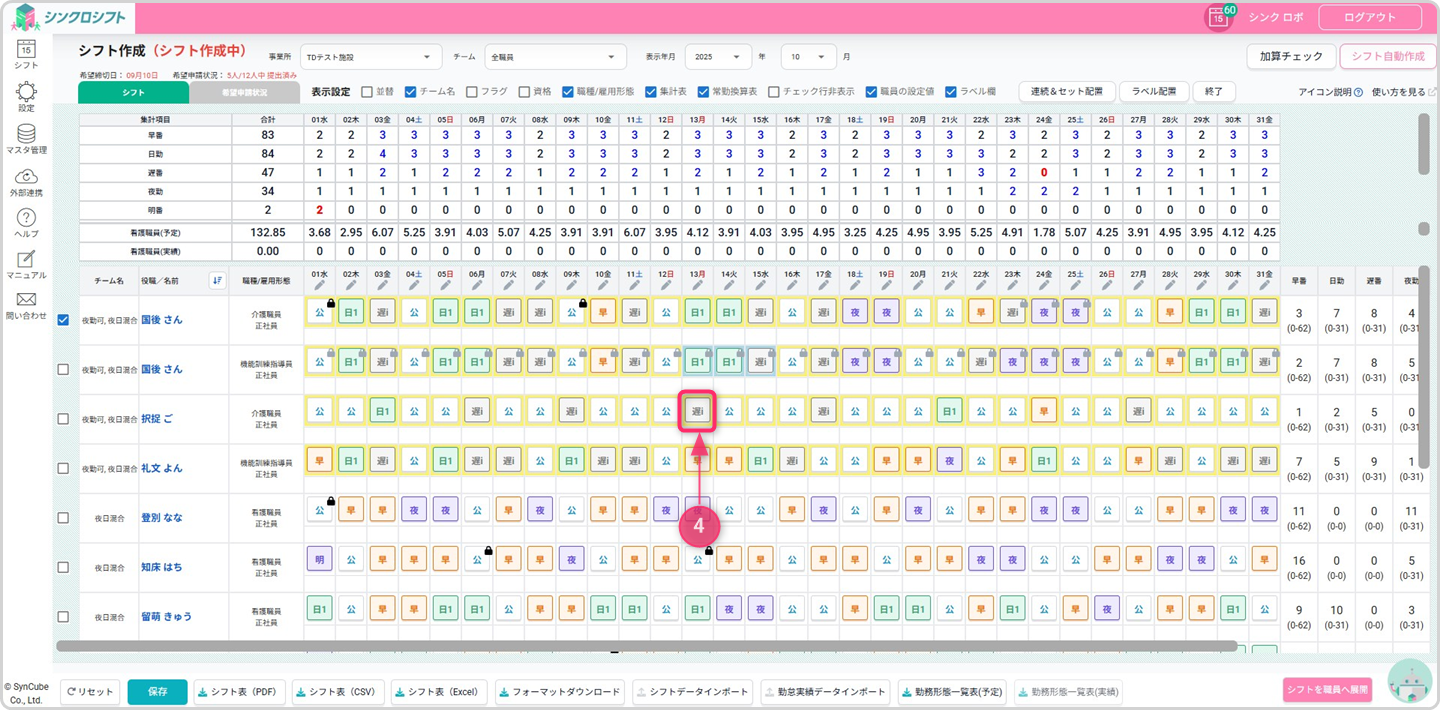Open the チーム dropdown showing 全職員
The width and height of the screenshot is (1440, 710).
click(x=555, y=57)
